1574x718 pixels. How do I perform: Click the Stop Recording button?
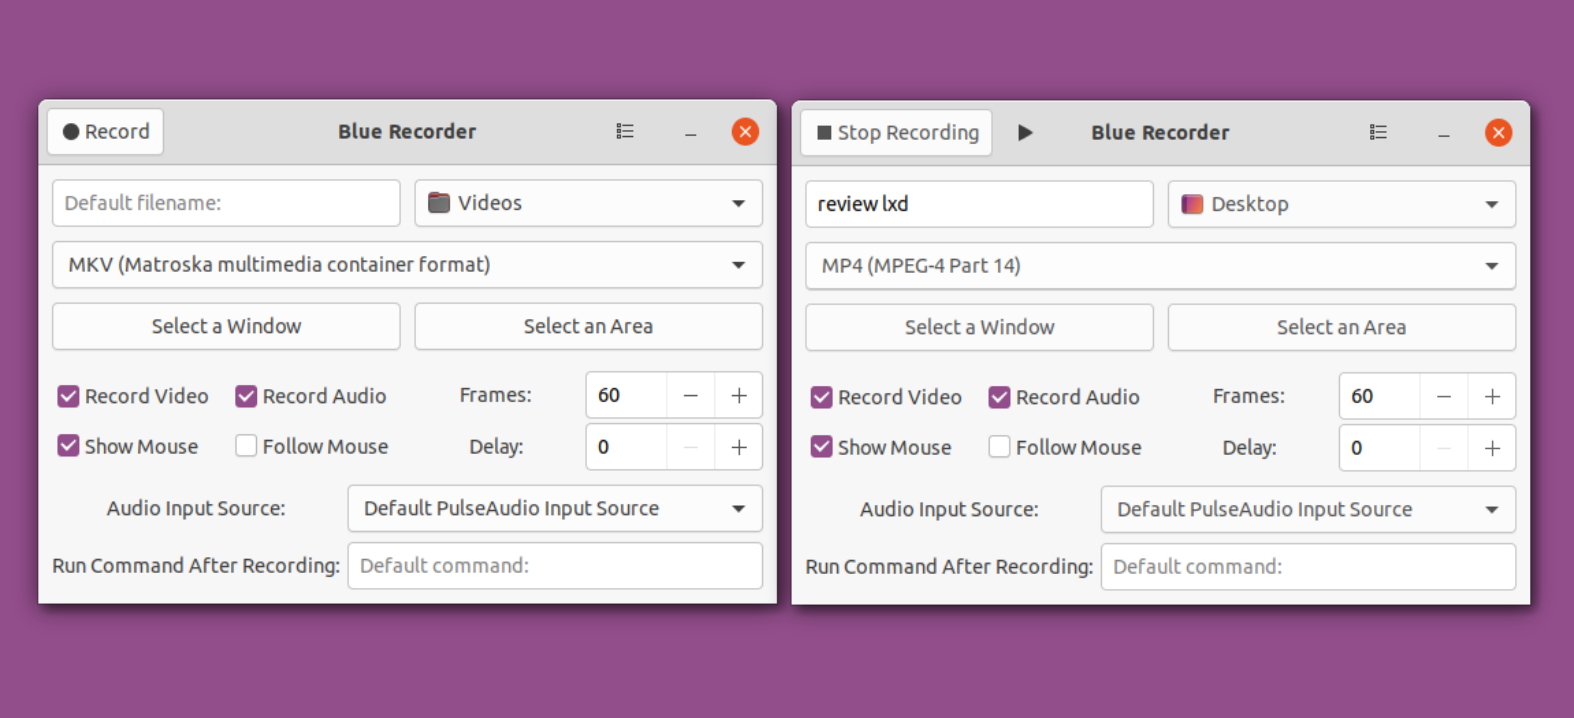coord(897,133)
